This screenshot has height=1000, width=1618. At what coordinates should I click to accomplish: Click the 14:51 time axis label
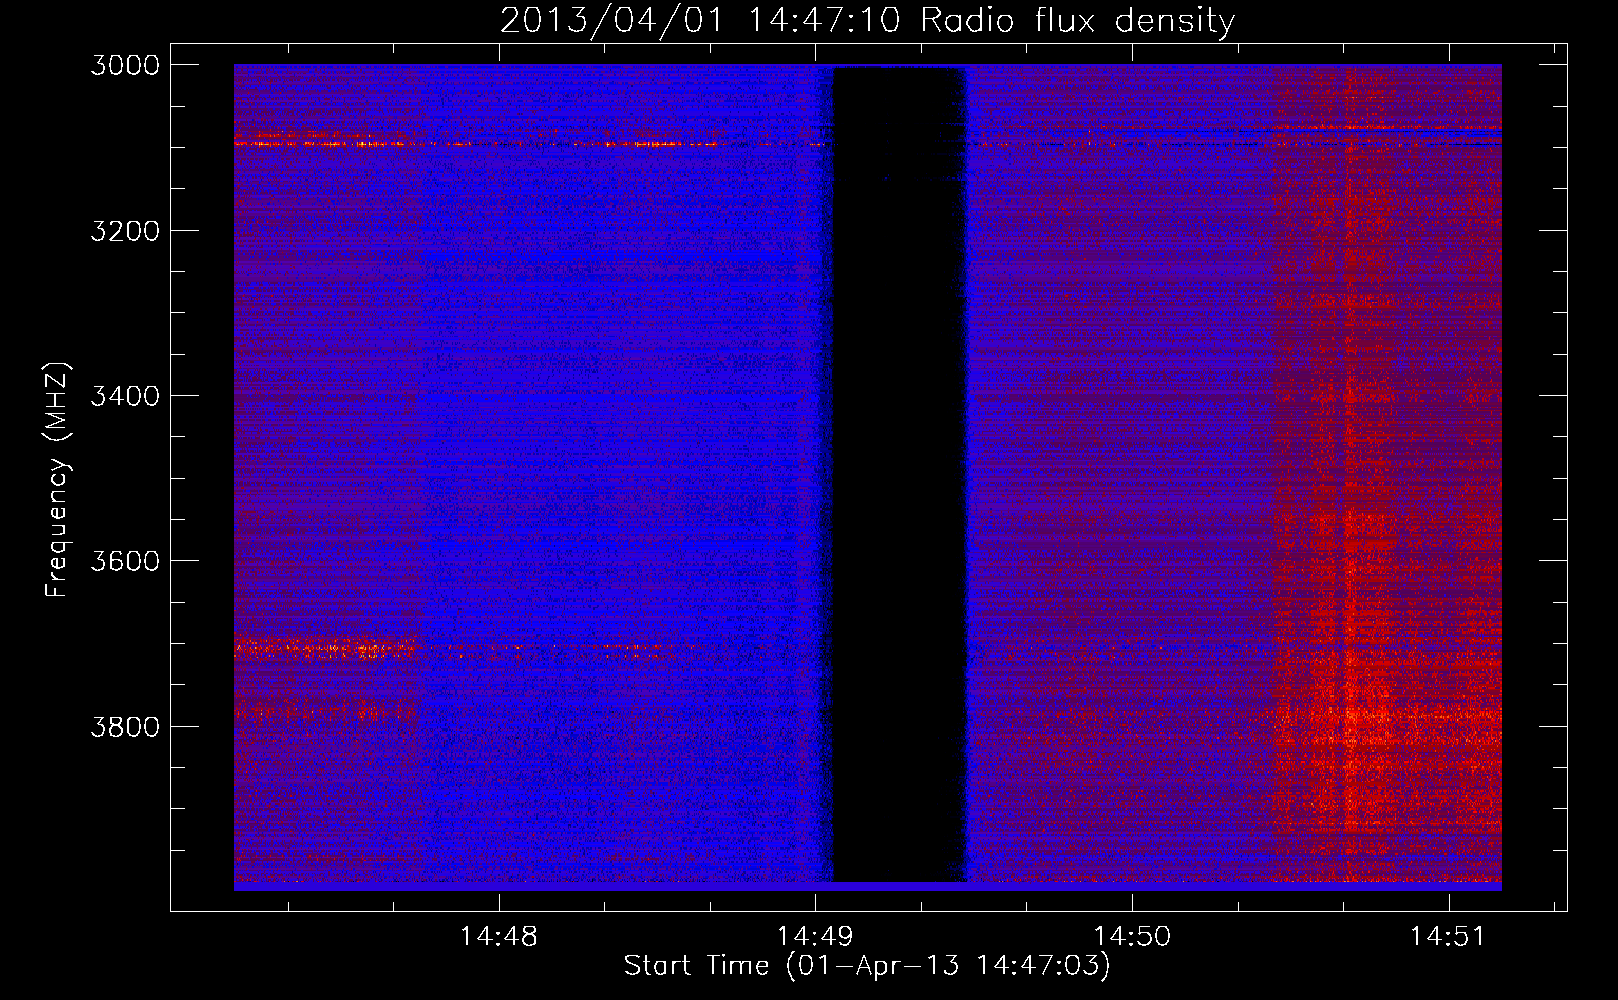[x=1448, y=937]
